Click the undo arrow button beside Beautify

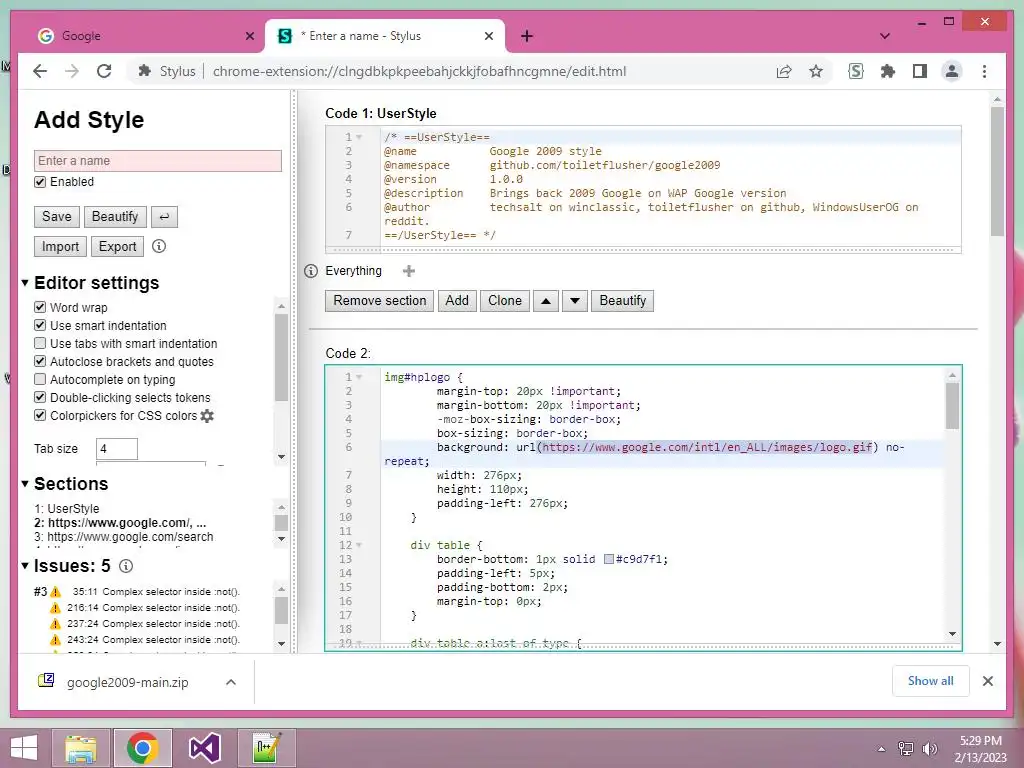tap(164, 217)
